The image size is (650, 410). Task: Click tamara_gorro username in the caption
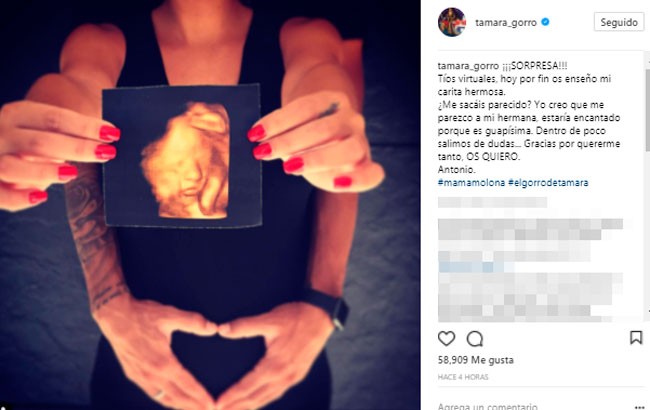(x=468, y=66)
